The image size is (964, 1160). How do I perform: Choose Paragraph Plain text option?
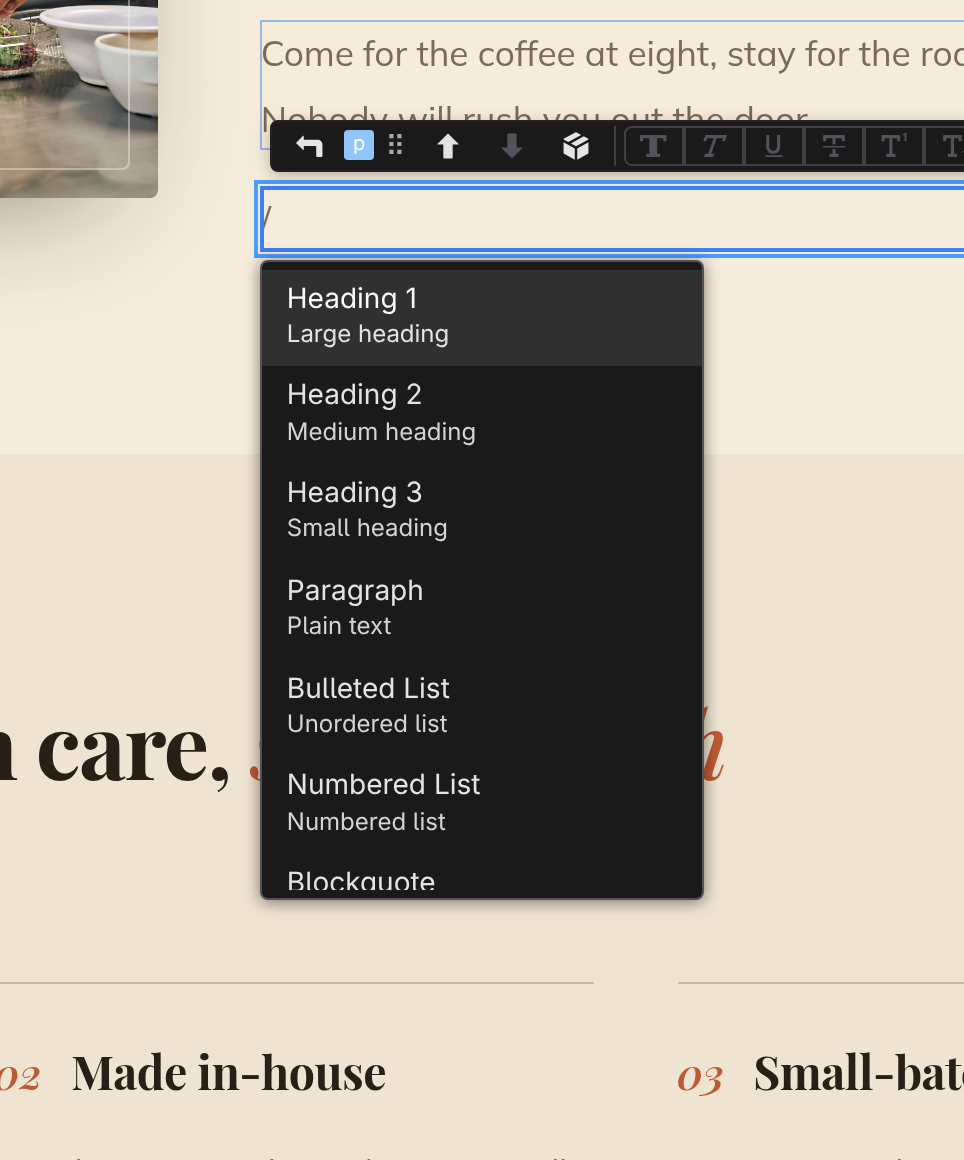point(482,608)
